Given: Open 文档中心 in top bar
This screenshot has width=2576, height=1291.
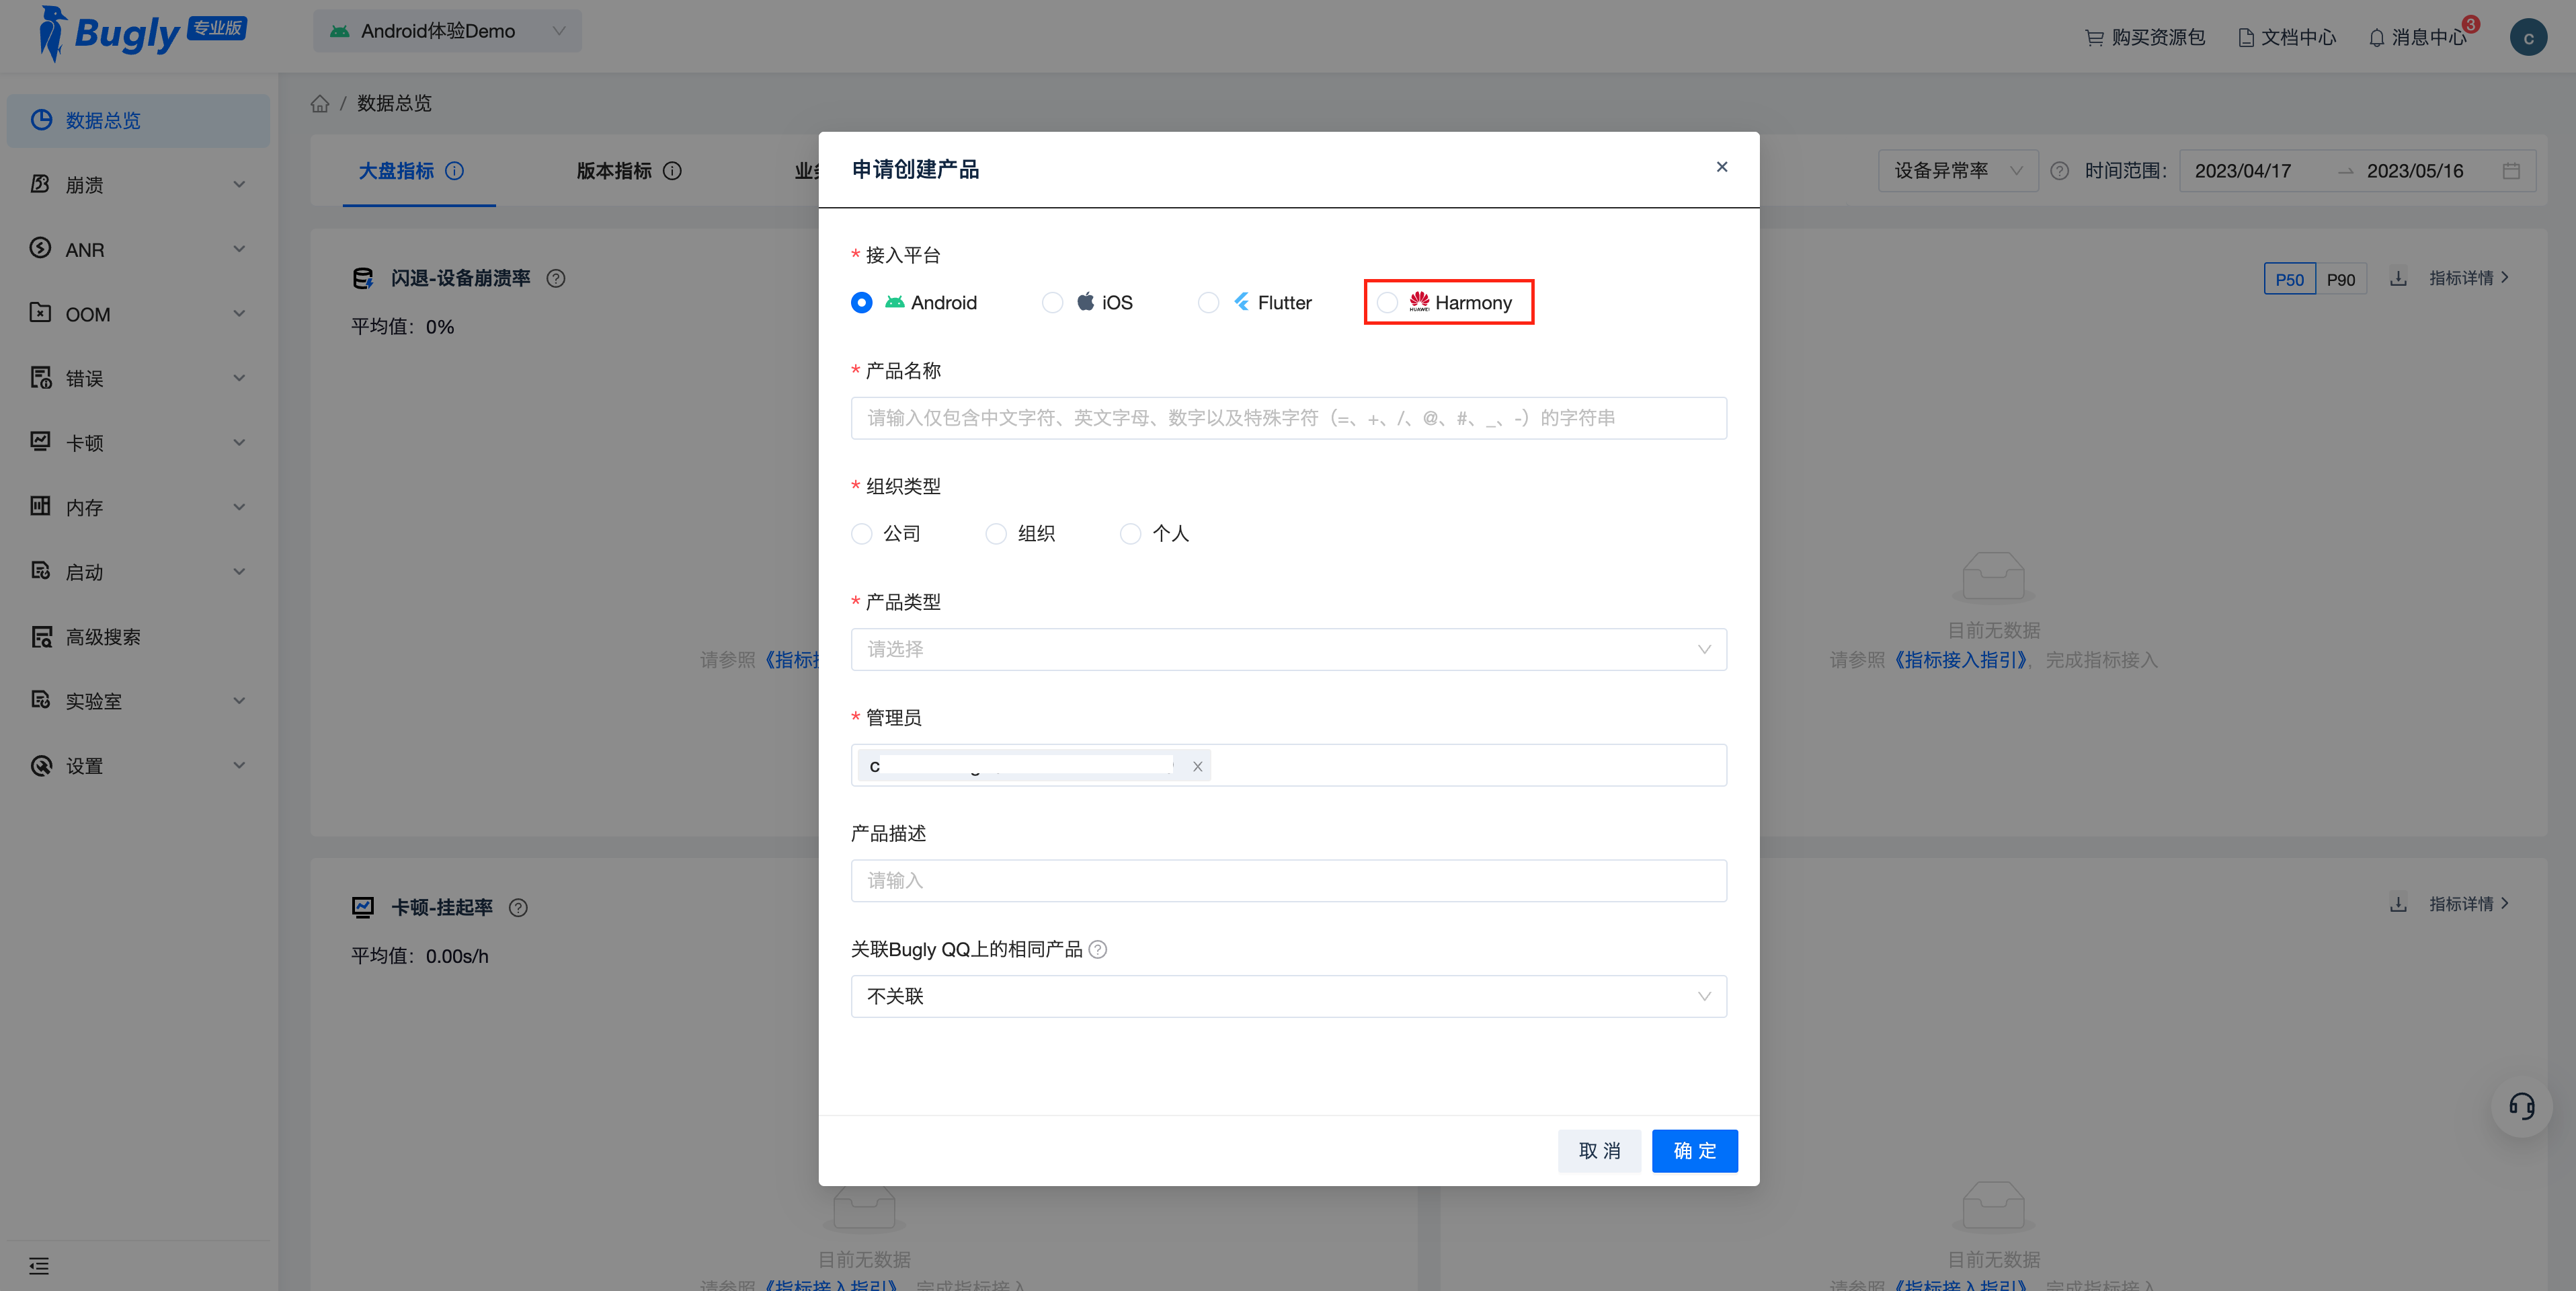Looking at the screenshot, I should point(2287,37).
